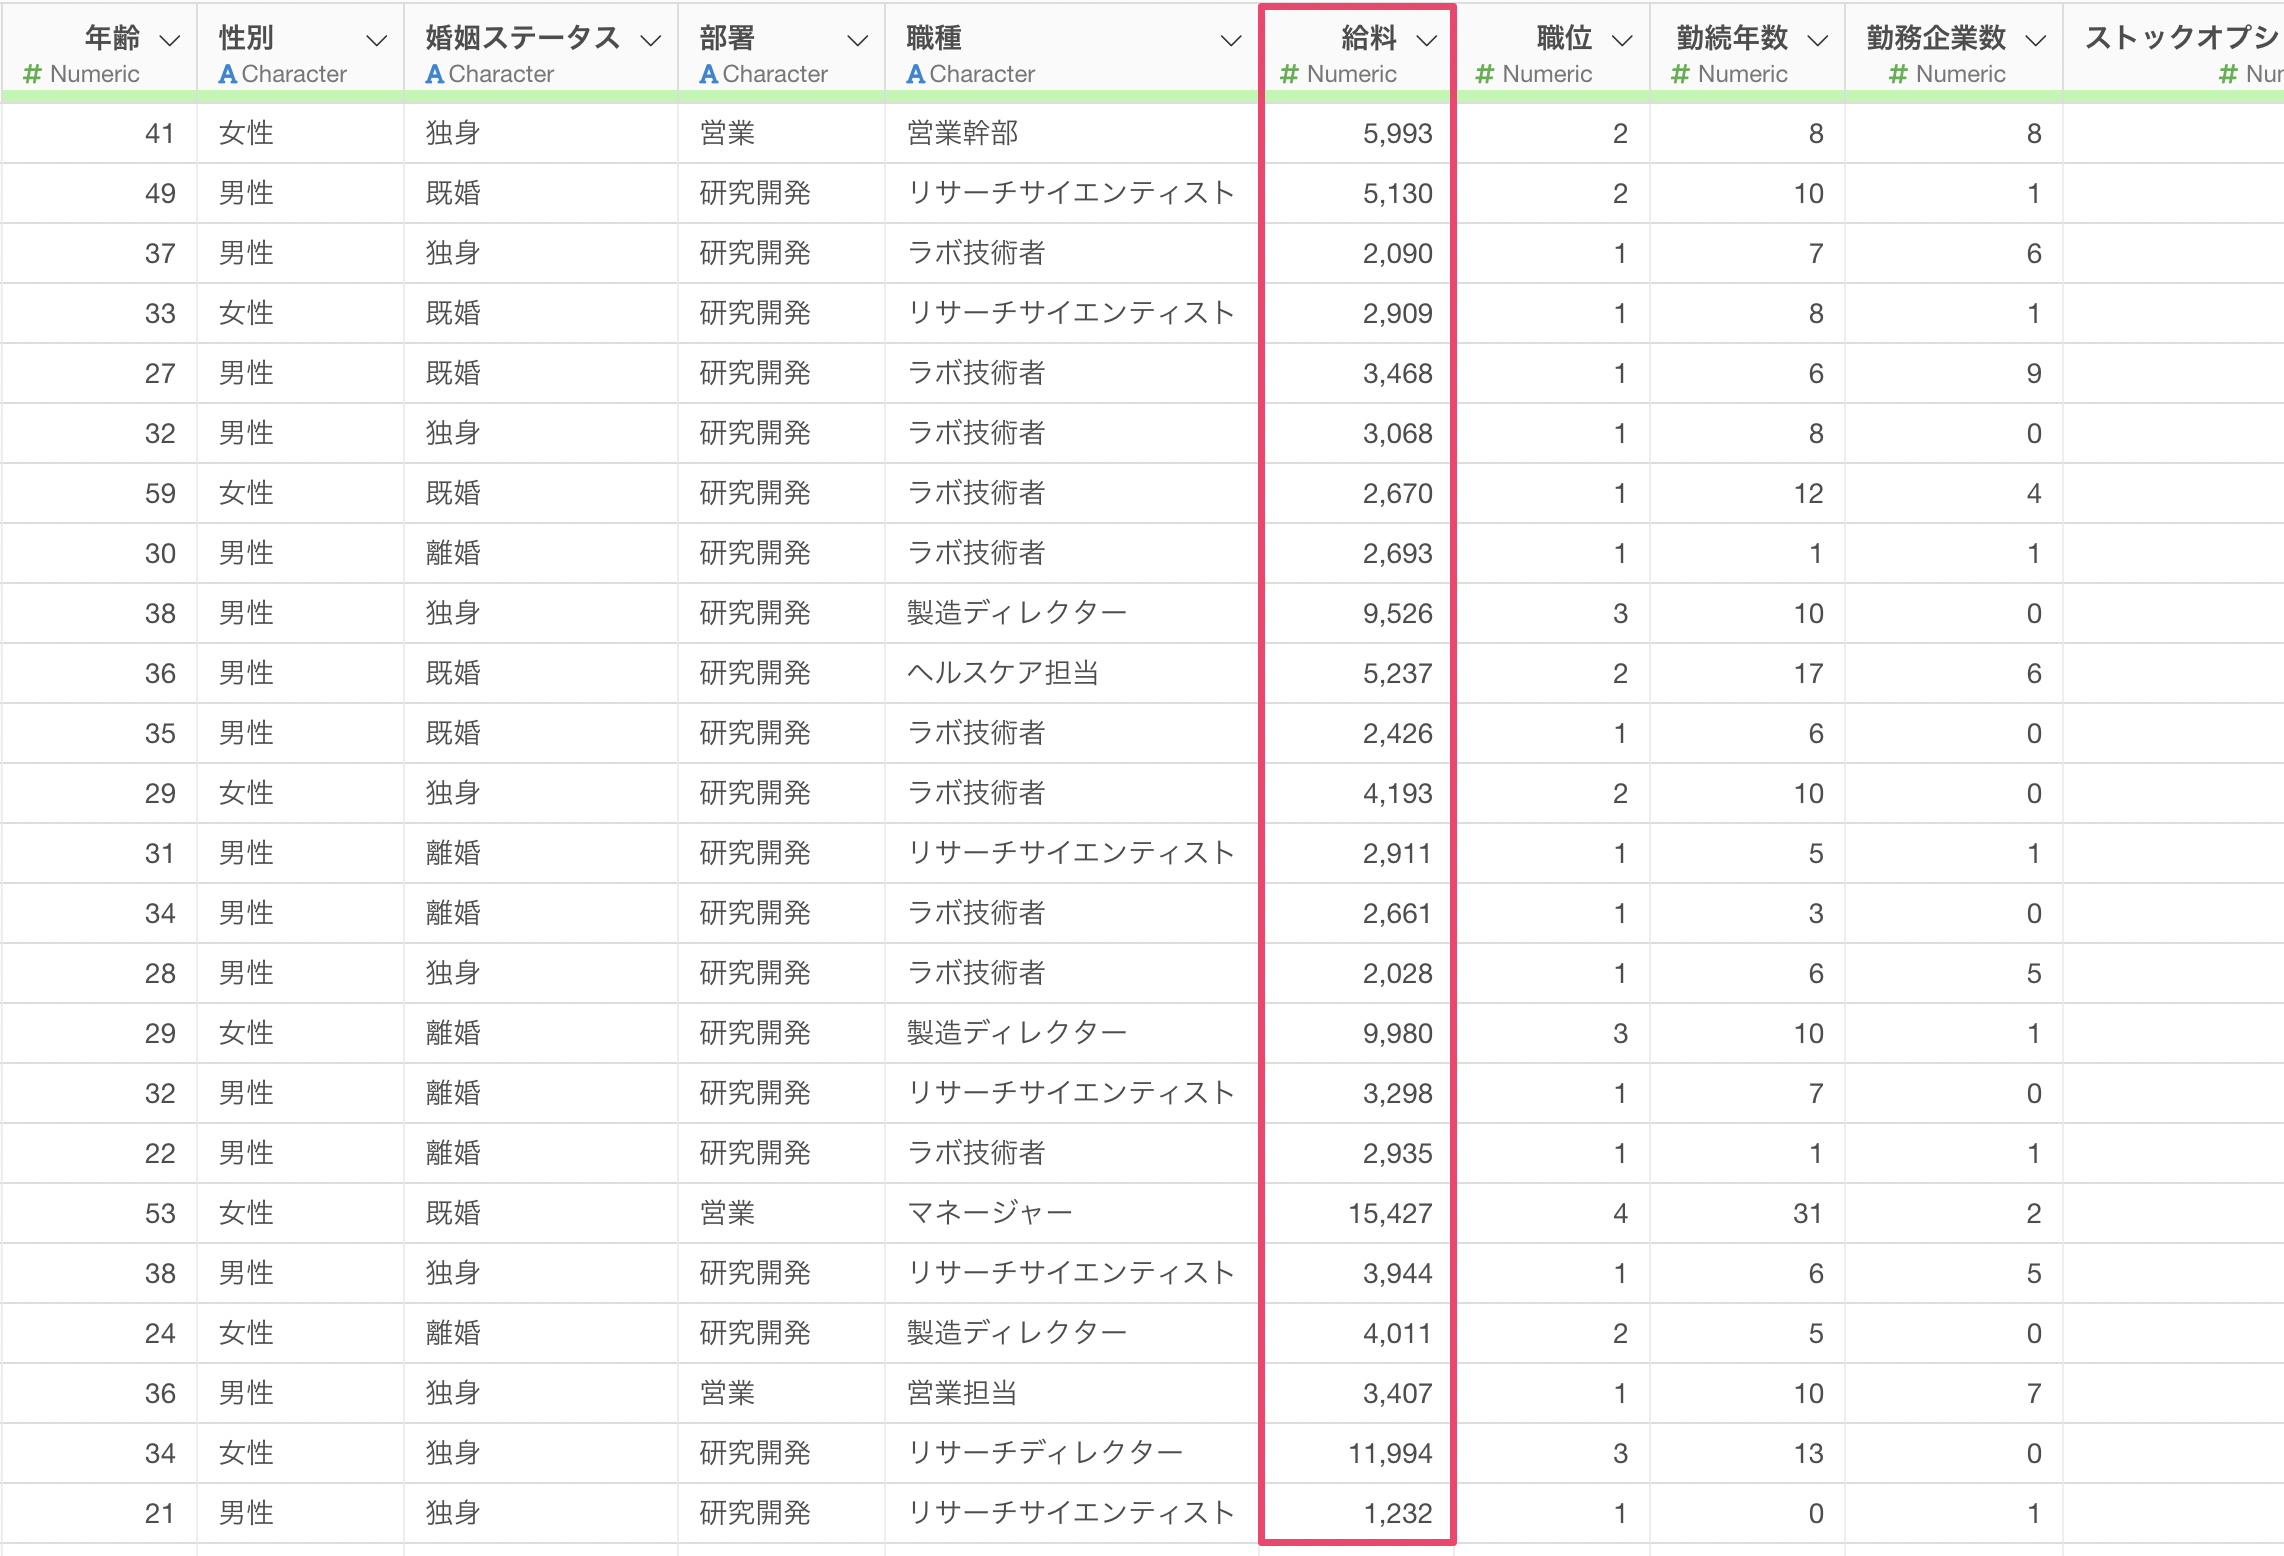Open the 性別 column dropdown arrow

376,40
